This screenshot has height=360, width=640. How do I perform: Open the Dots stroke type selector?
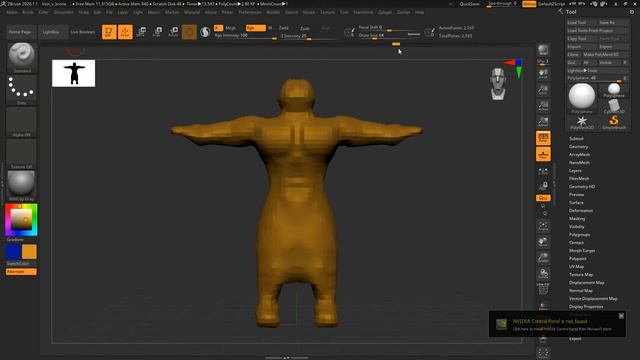pyautogui.click(x=21, y=90)
